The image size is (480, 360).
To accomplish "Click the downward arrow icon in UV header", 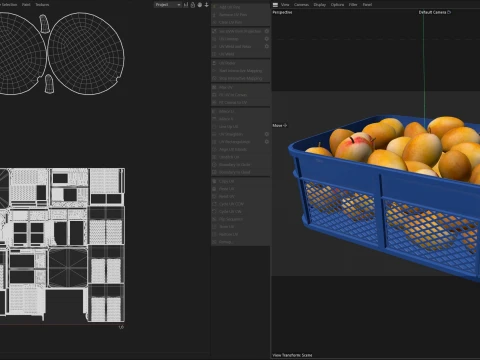I will click(207, 5).
